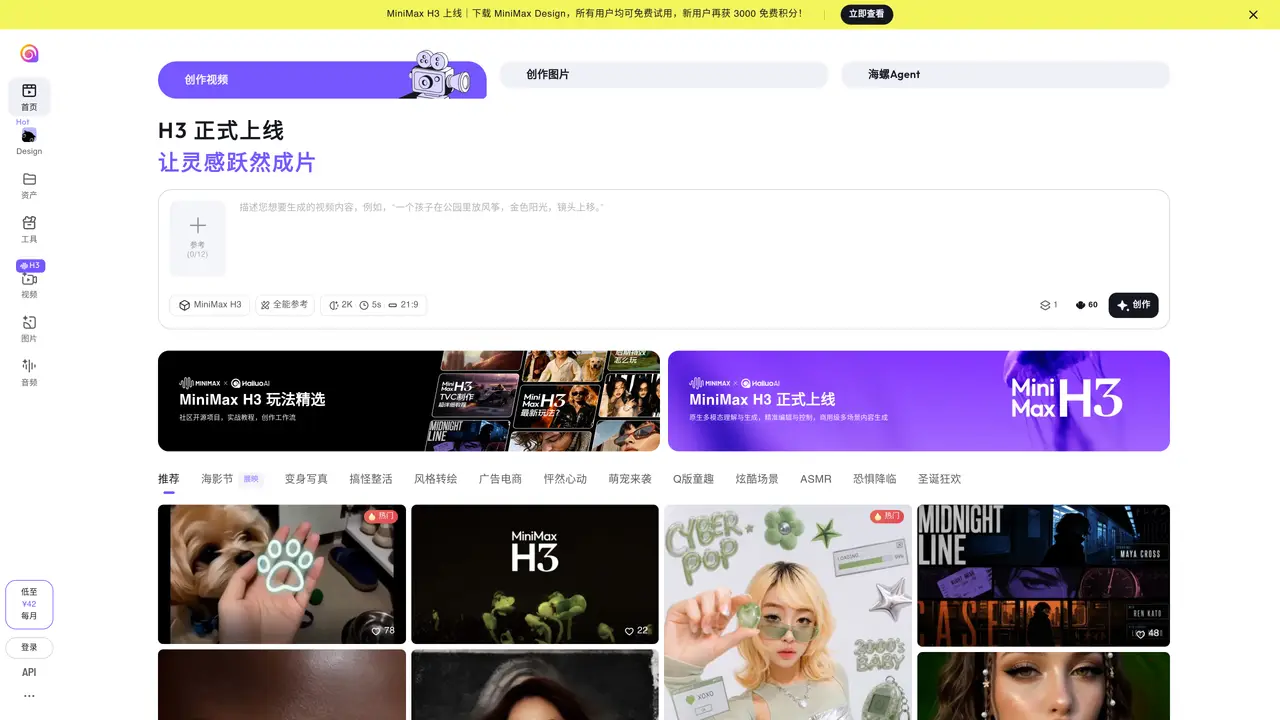Open the API link in sidebar
Screen dimensions: 1280x720
tap(29, 672)
